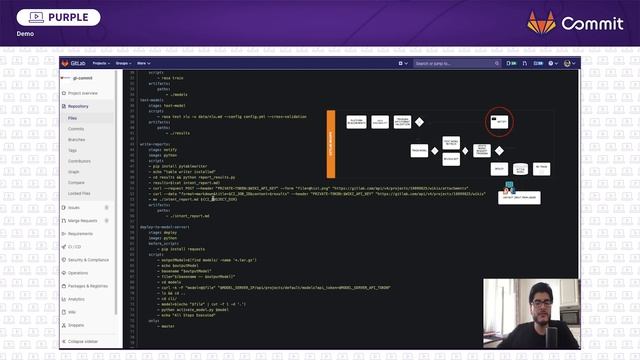Open Requirements in the sidebar
640x360 pixels.
(x=80, y=234)
